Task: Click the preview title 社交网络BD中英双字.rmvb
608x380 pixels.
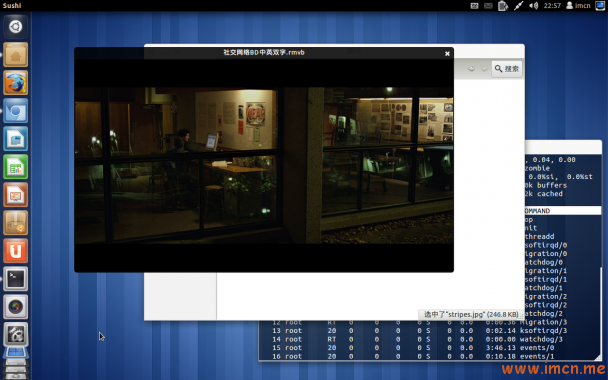Action: (x=264, y=52)
